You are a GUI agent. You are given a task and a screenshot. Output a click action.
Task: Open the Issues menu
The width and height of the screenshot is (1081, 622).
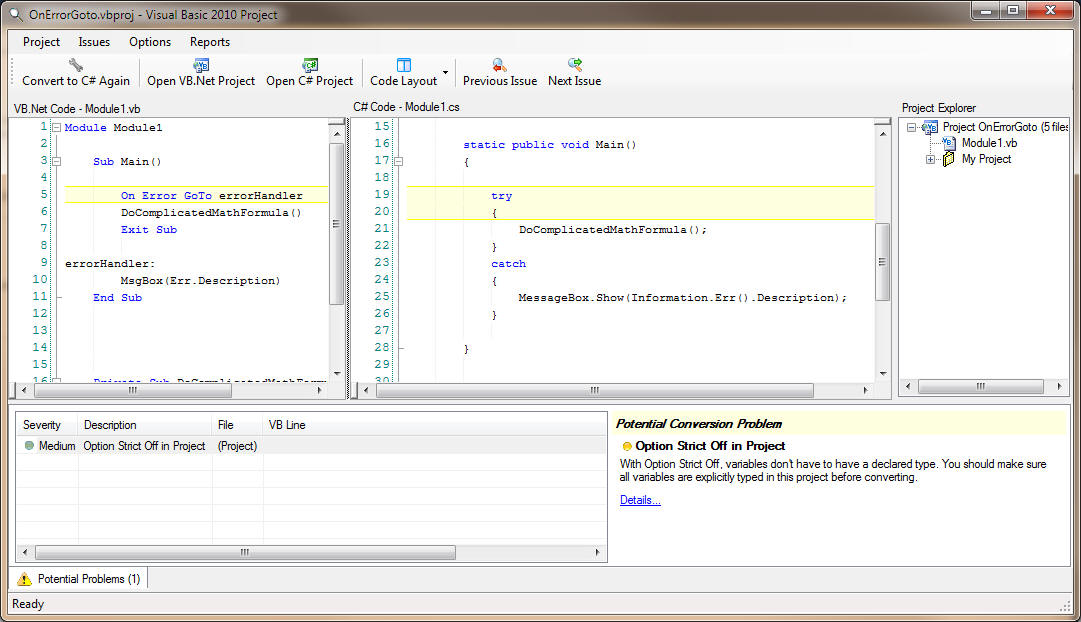pos(94,42)
